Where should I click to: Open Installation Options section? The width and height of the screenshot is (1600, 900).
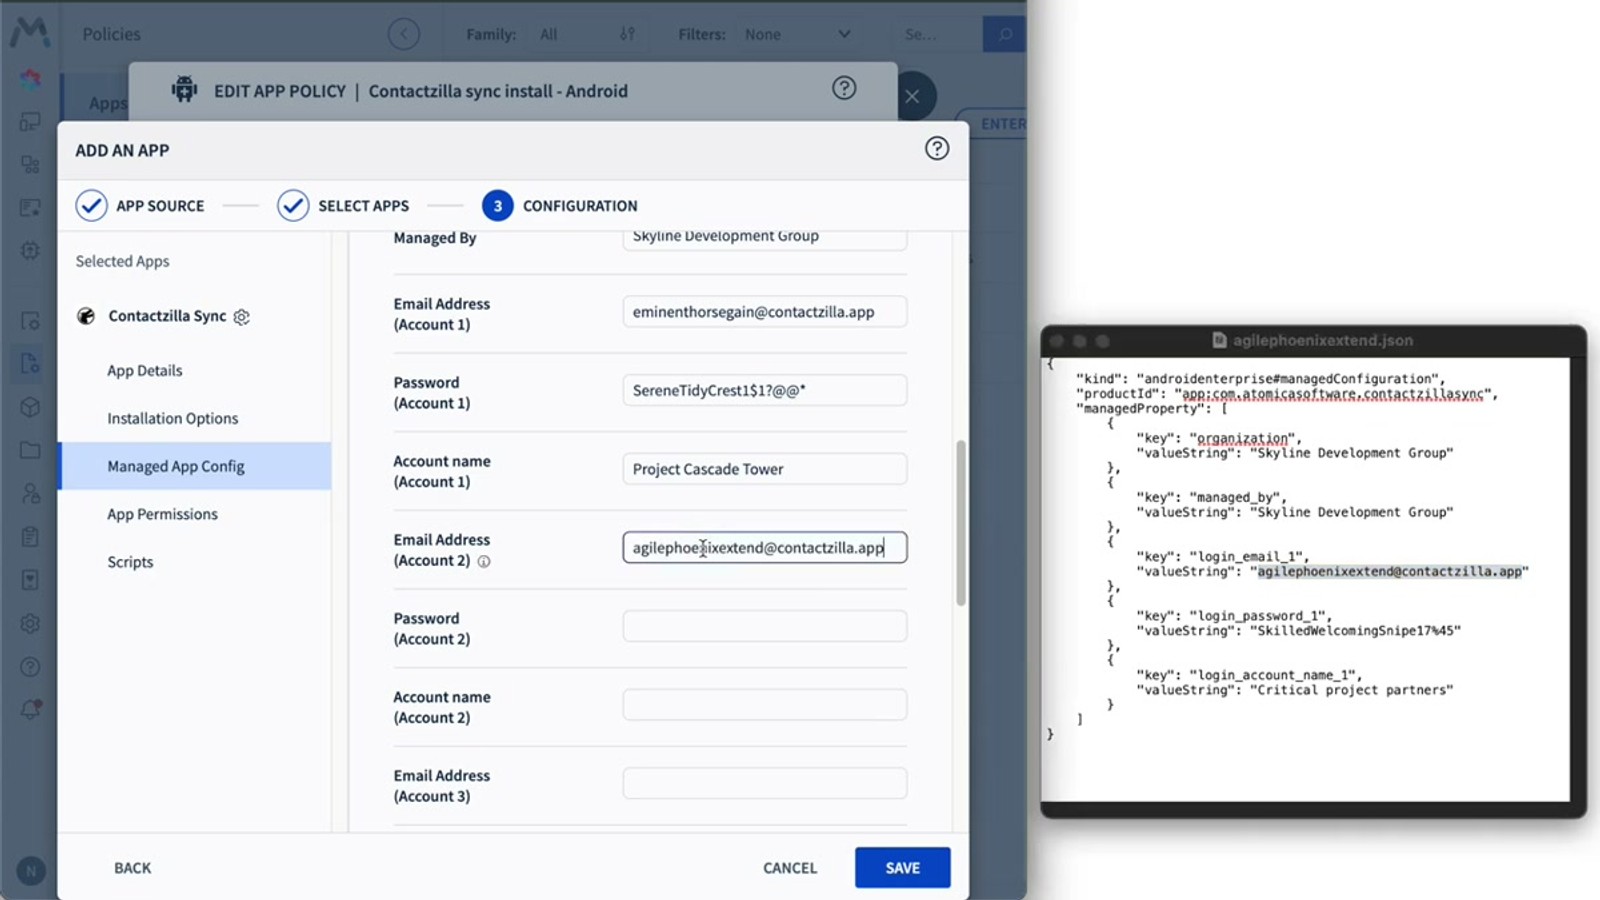coord(173,419)
